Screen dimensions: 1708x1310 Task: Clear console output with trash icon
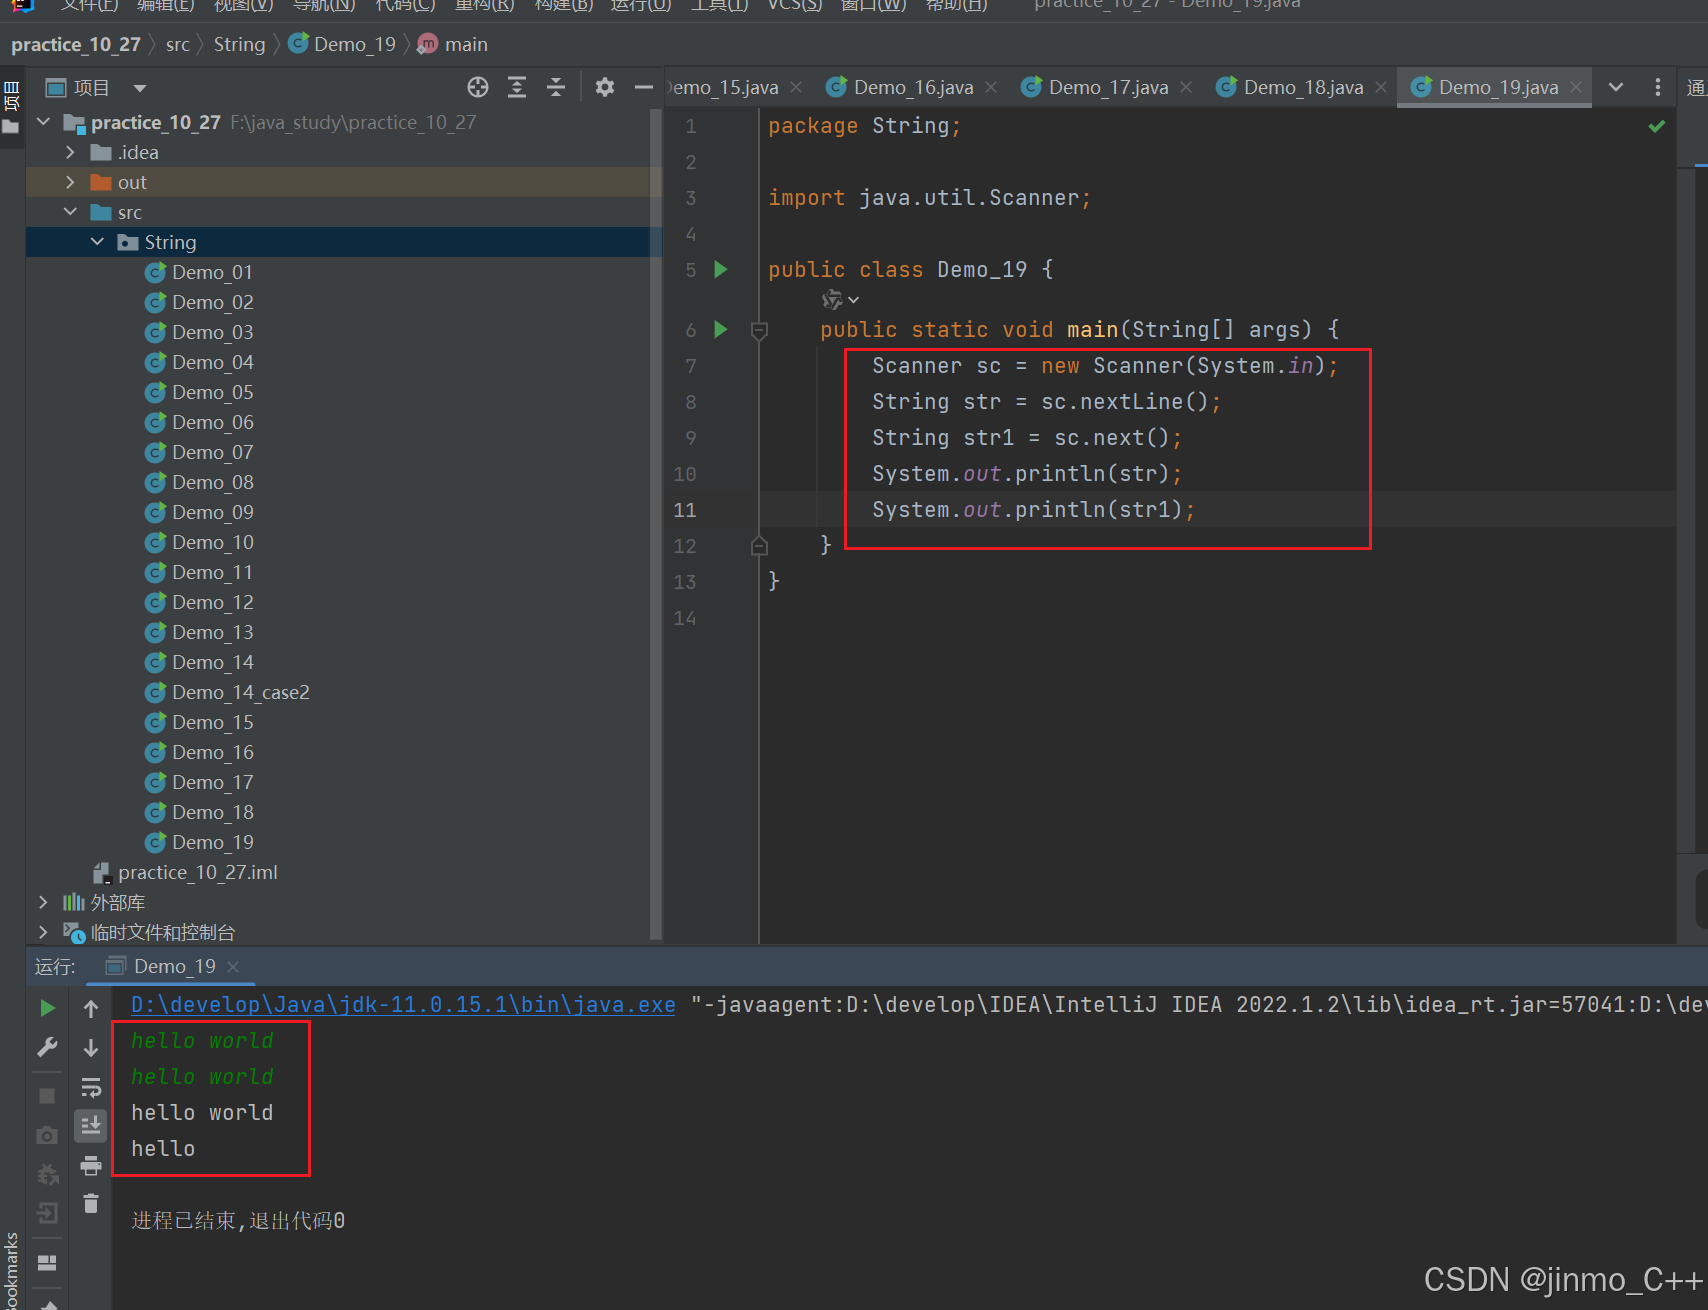pos(91,1203)
